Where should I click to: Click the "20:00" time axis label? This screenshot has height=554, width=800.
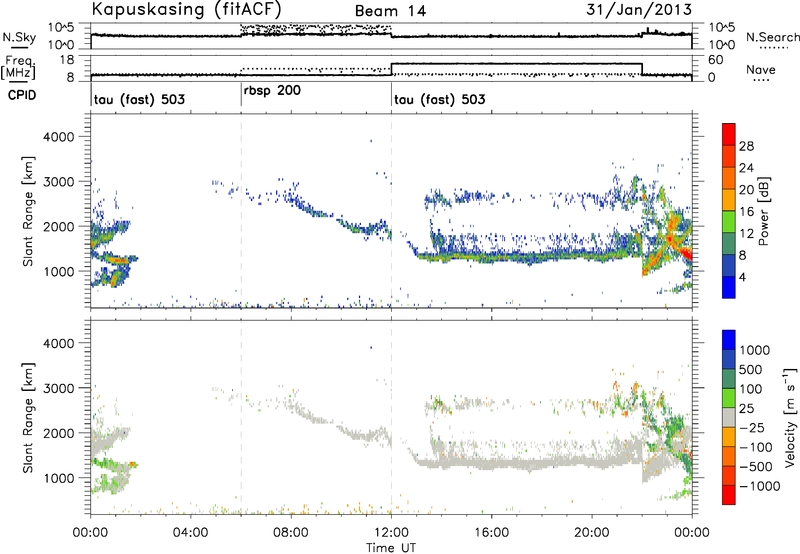(591, 532)
